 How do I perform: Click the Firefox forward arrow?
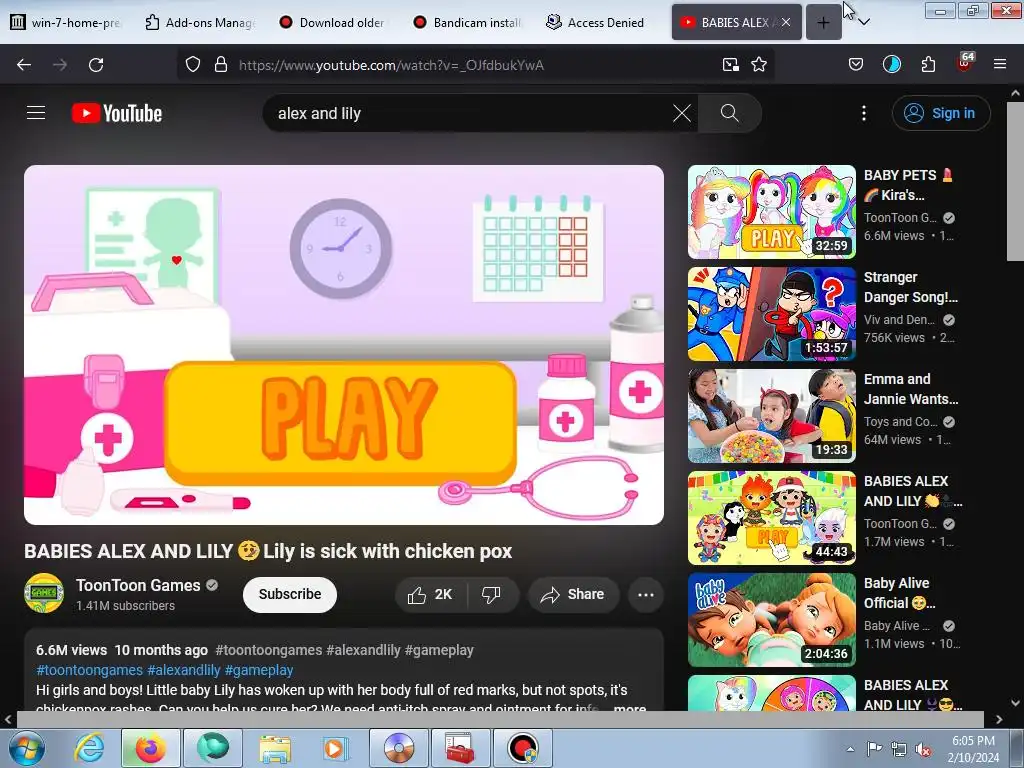click(60, 65)
